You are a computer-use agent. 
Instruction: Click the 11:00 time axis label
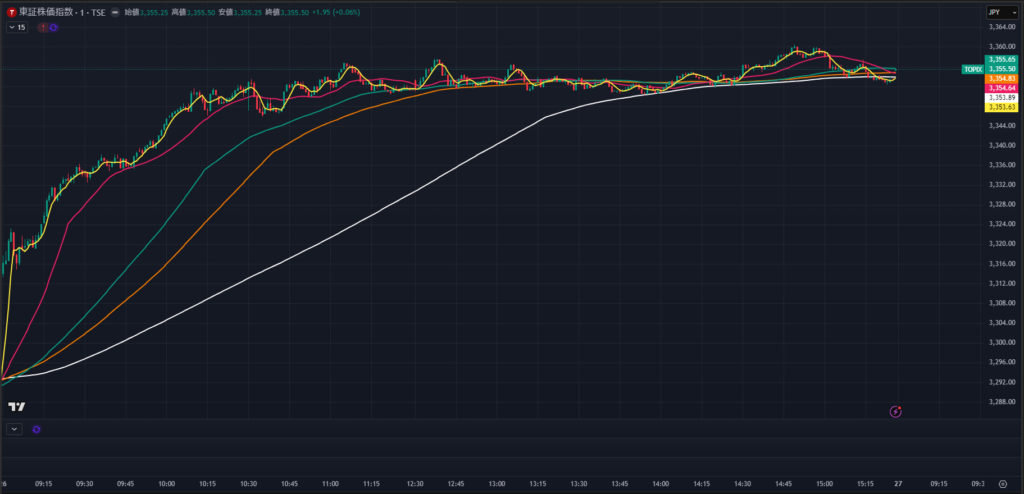[330, 482]
